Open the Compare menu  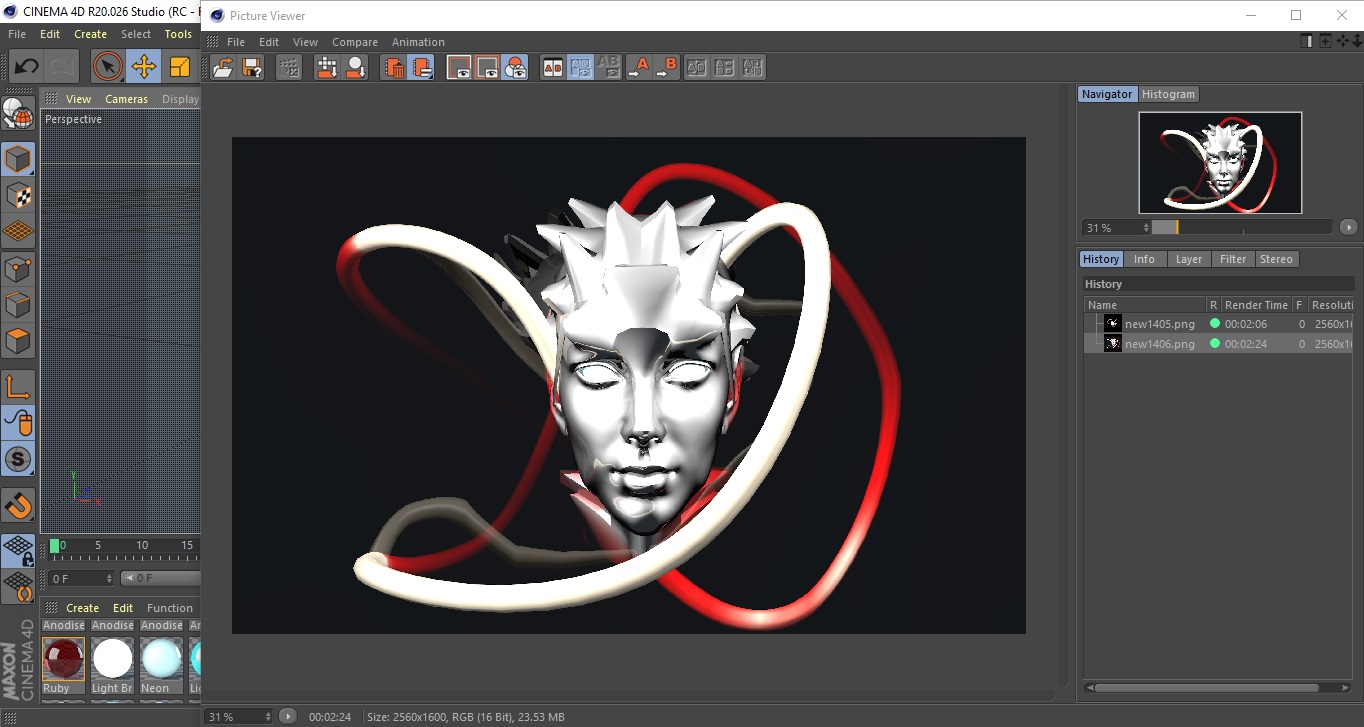354,42
